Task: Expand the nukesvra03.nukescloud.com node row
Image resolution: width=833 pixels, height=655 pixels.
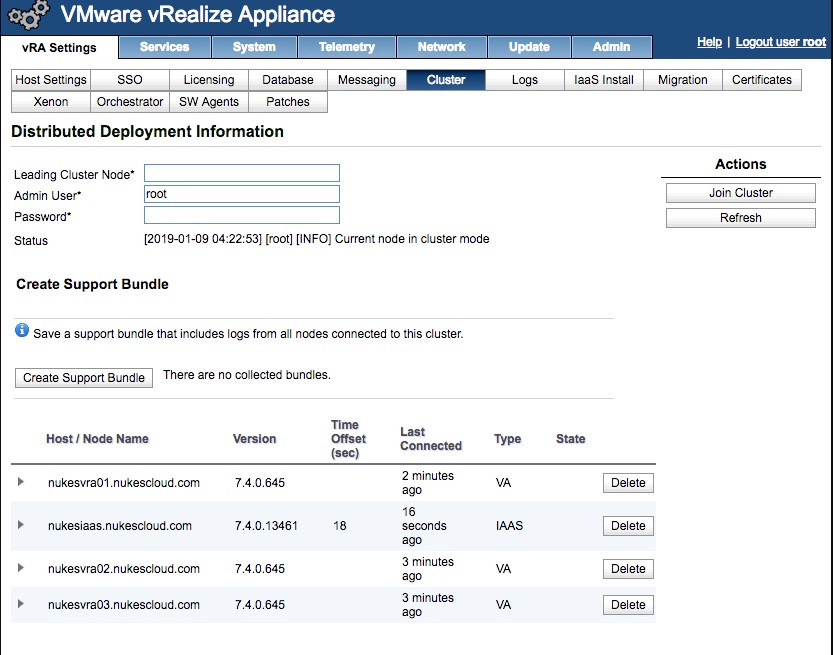Action: click(21, 604)
